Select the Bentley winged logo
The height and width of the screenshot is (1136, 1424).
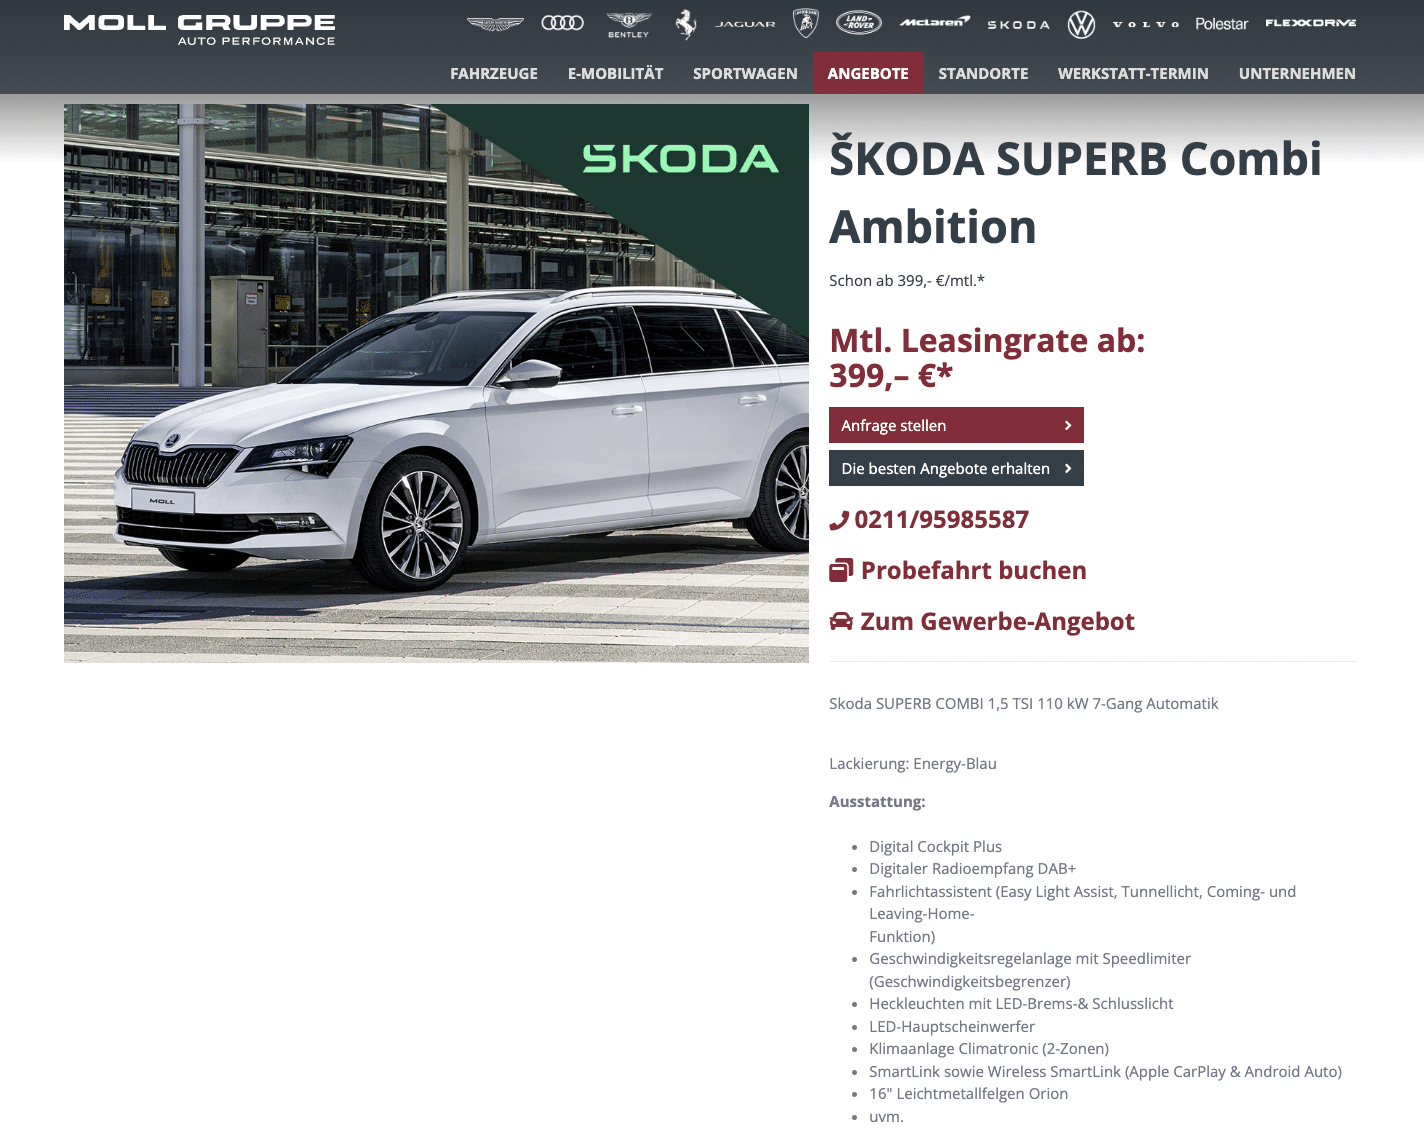point(629,24)
